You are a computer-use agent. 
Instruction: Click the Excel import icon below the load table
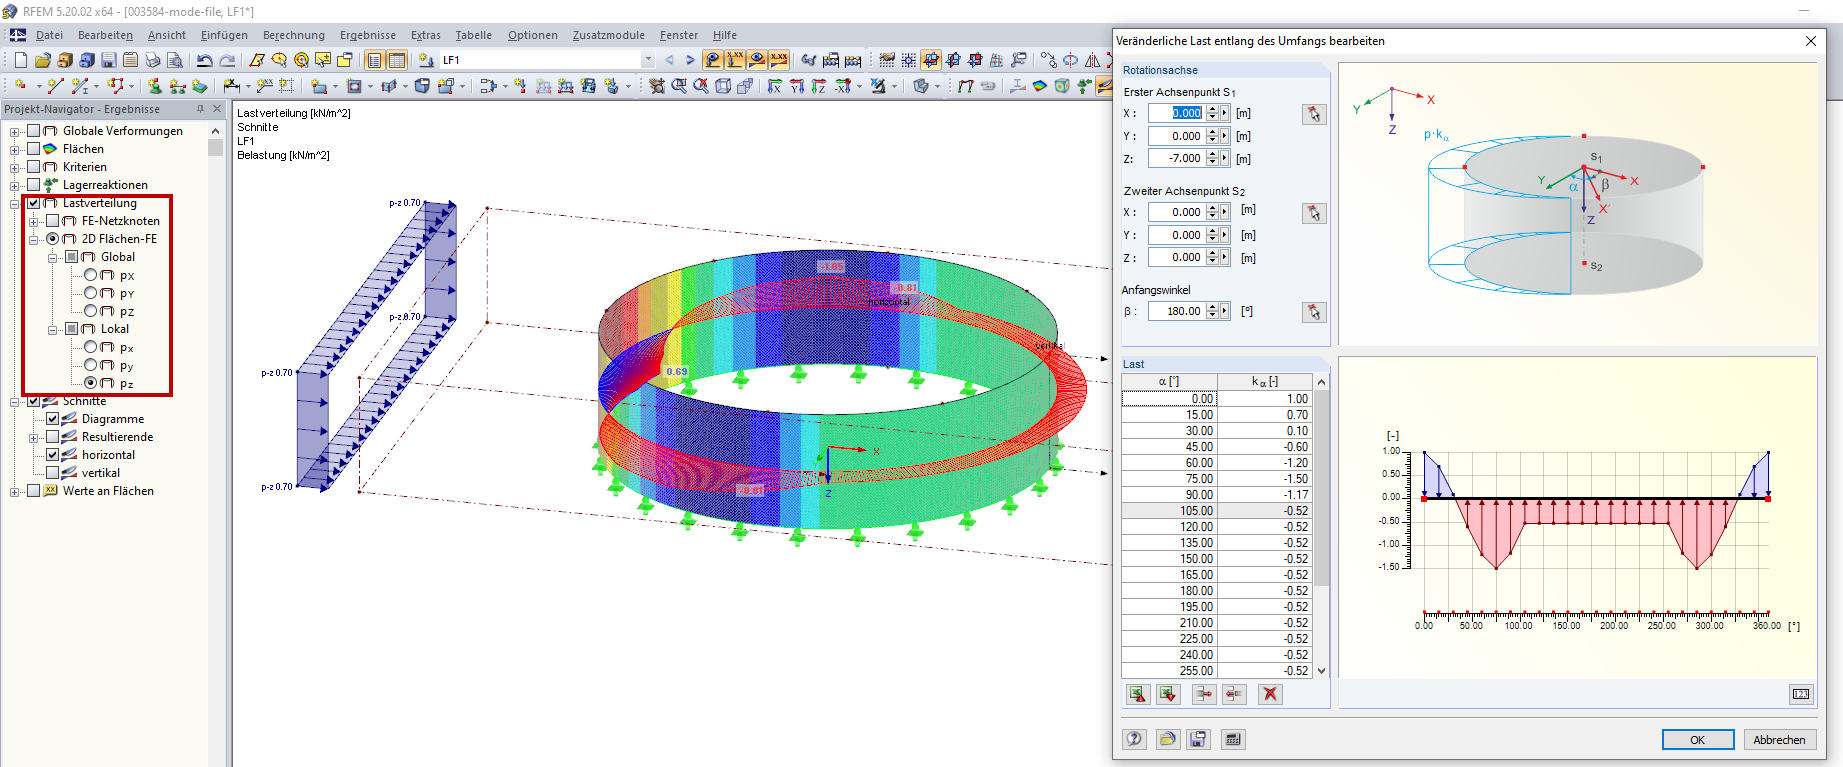[1137, 694]
